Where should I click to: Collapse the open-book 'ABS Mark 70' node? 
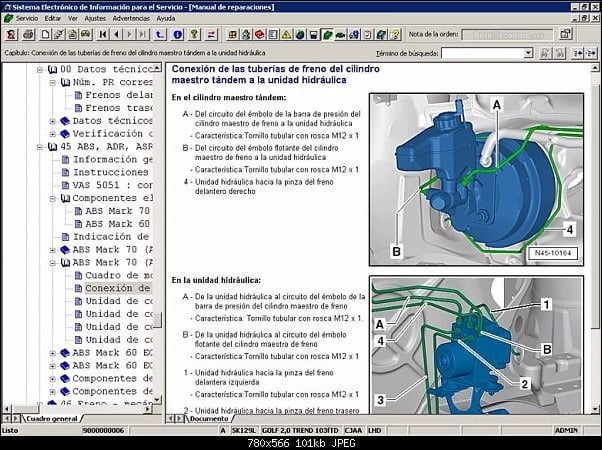coord(53,263)
